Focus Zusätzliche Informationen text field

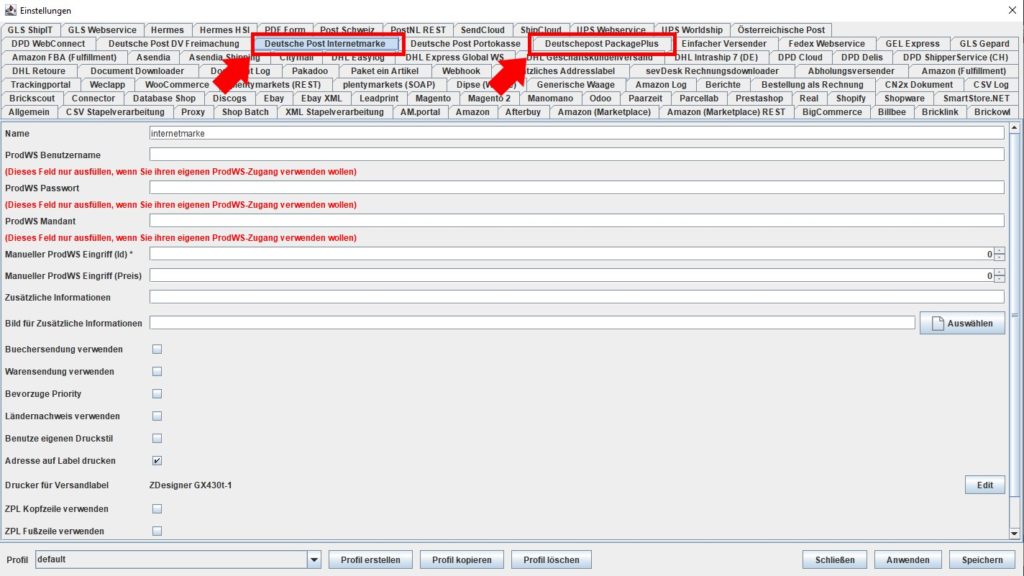[577, 297]
